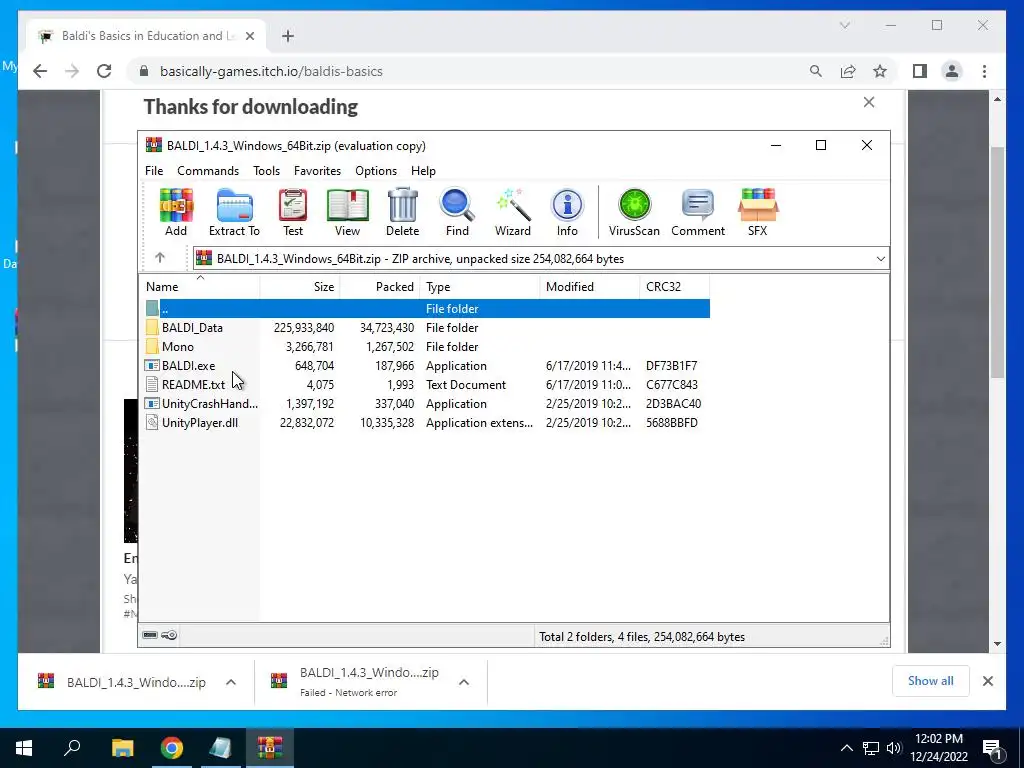This screenshot has width=1024, height=768.
Task: Open the Options menu
Action: [x=376, y=170]
